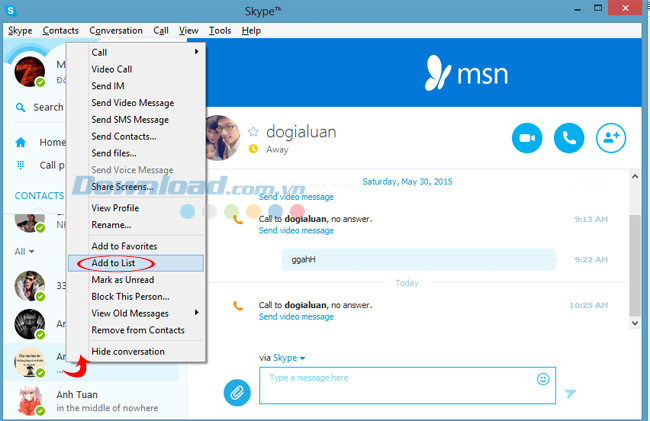This screenshot has height=421, width=650.
Task: Open the Skype menu
Action: point(20,31)
